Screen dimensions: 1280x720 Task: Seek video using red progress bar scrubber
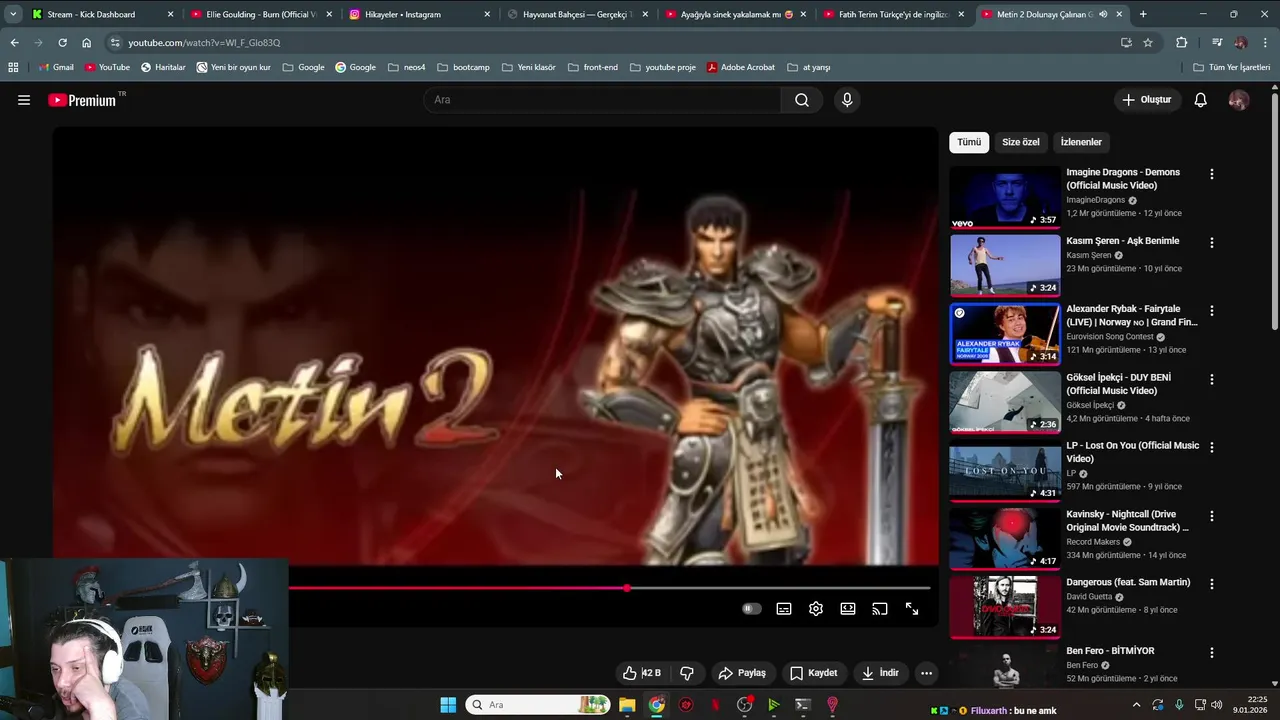[x=627, y=588]
